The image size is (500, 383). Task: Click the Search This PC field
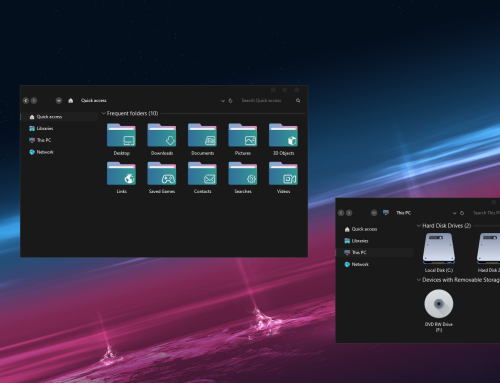coord(486,213)
